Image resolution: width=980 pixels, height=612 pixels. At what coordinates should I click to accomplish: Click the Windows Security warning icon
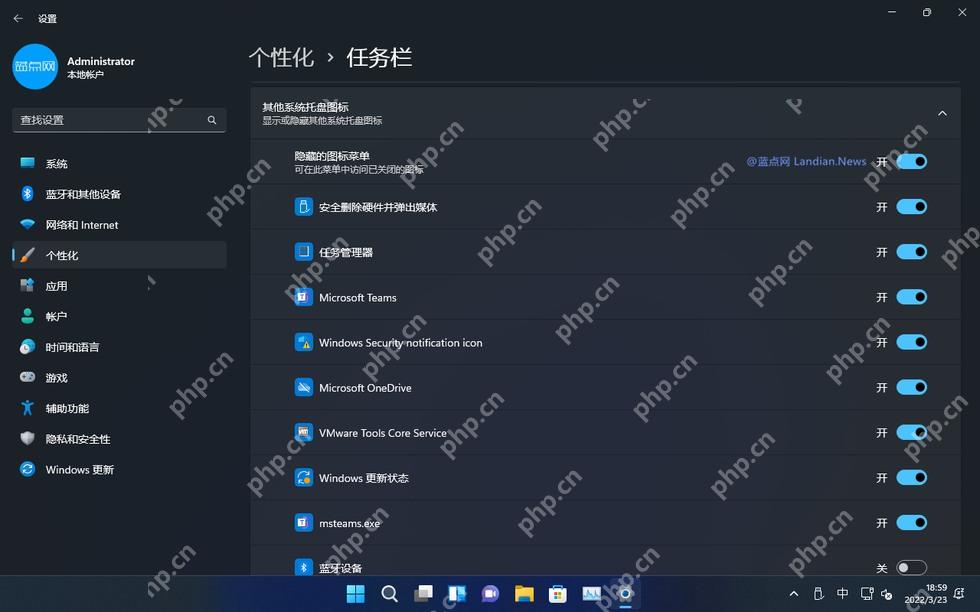[x=303, y=342]
